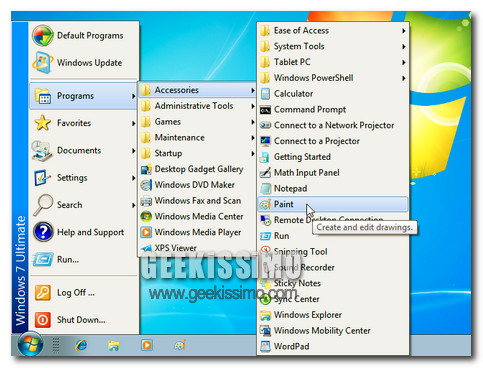Click the Windows Mobility Center icon
The width and height of the screenshot is (483, 368).
(265, 331)
